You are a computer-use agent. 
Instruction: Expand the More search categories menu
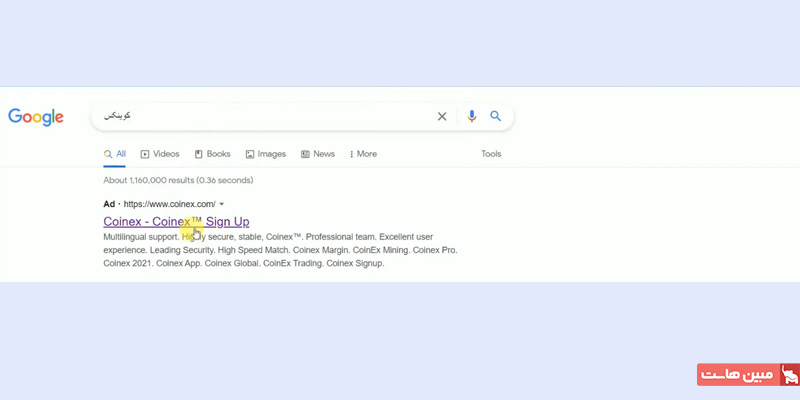(363, 154)
